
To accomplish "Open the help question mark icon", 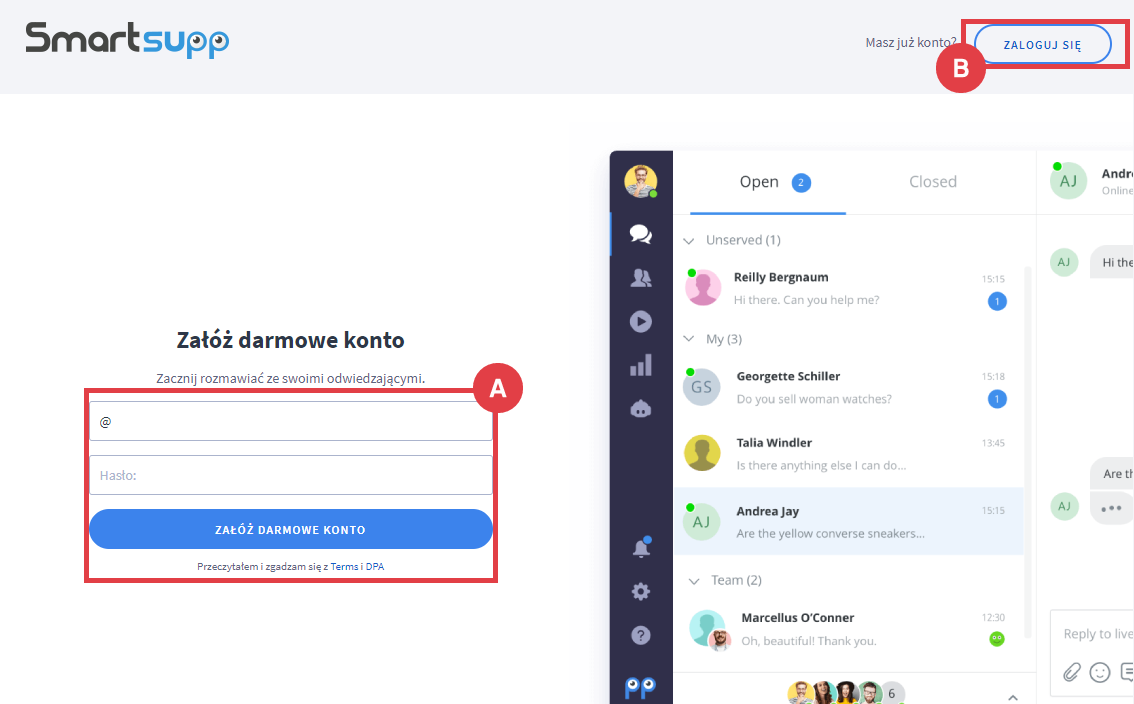I will point(641,635).
